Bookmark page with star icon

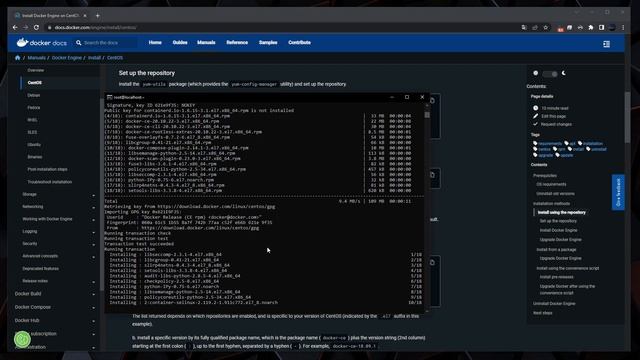(546, 27)
